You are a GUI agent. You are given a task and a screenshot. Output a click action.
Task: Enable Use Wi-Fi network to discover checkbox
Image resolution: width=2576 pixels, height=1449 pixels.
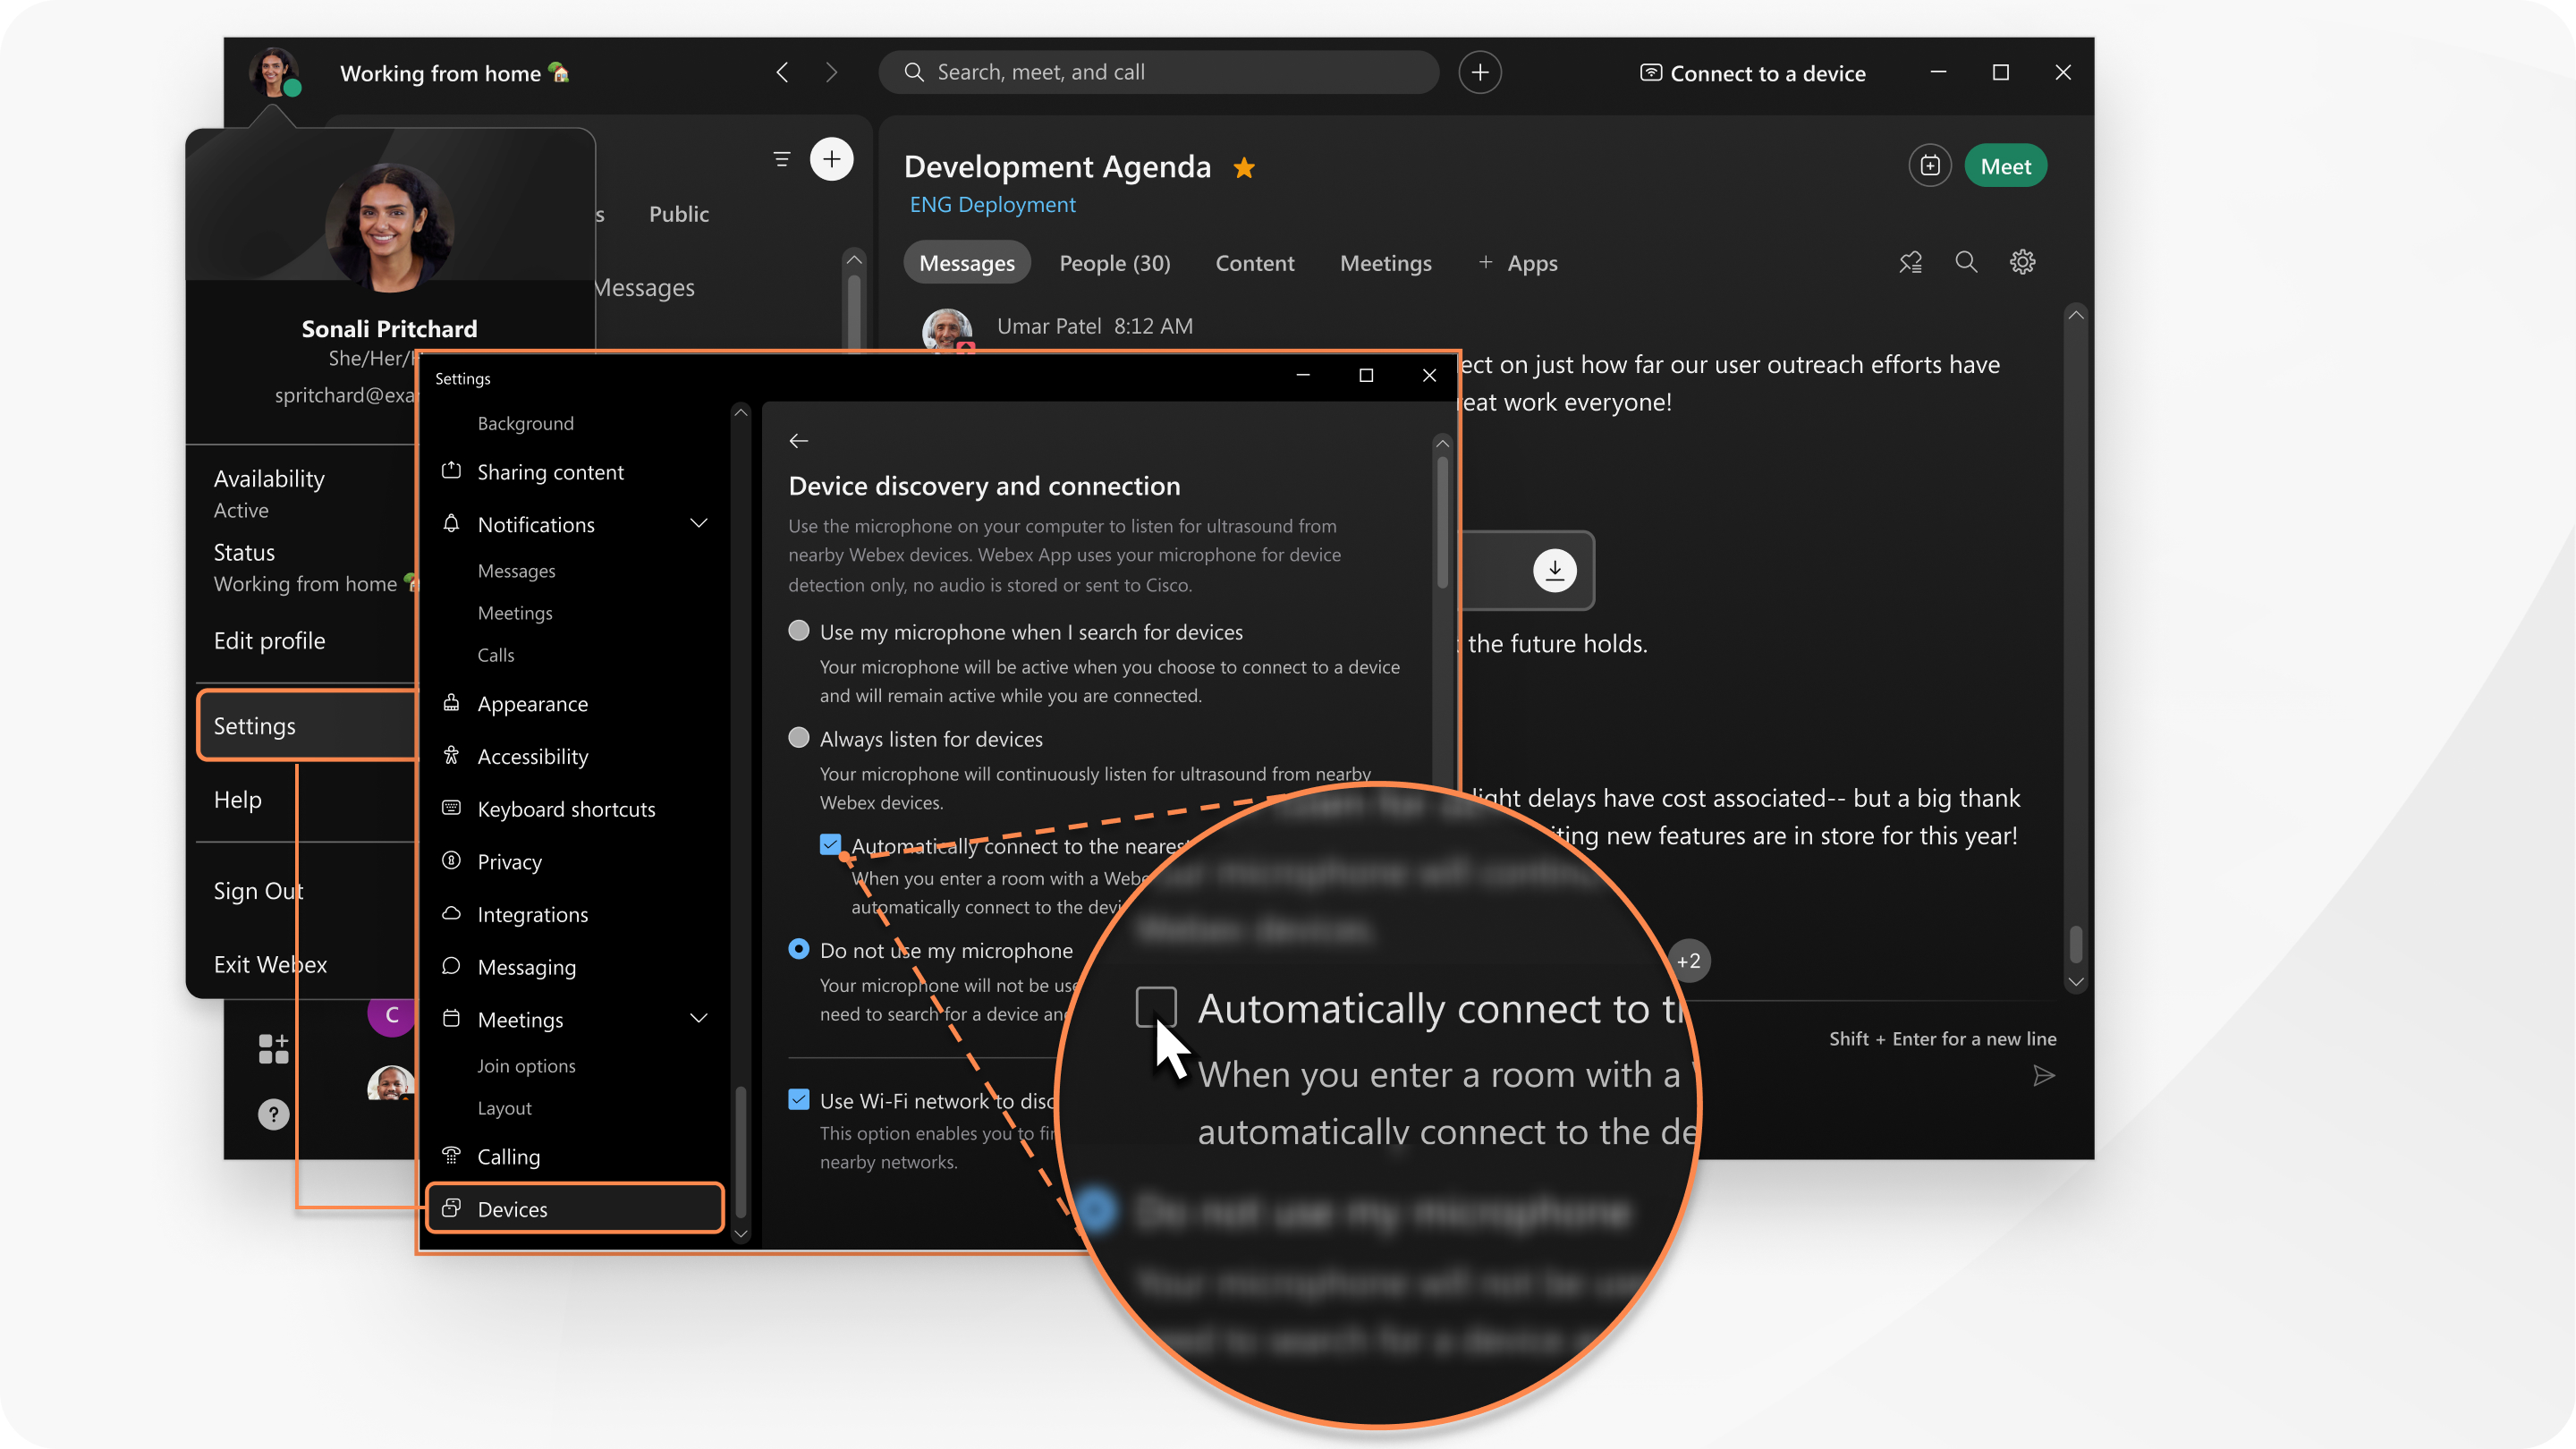pos(800,1100)
